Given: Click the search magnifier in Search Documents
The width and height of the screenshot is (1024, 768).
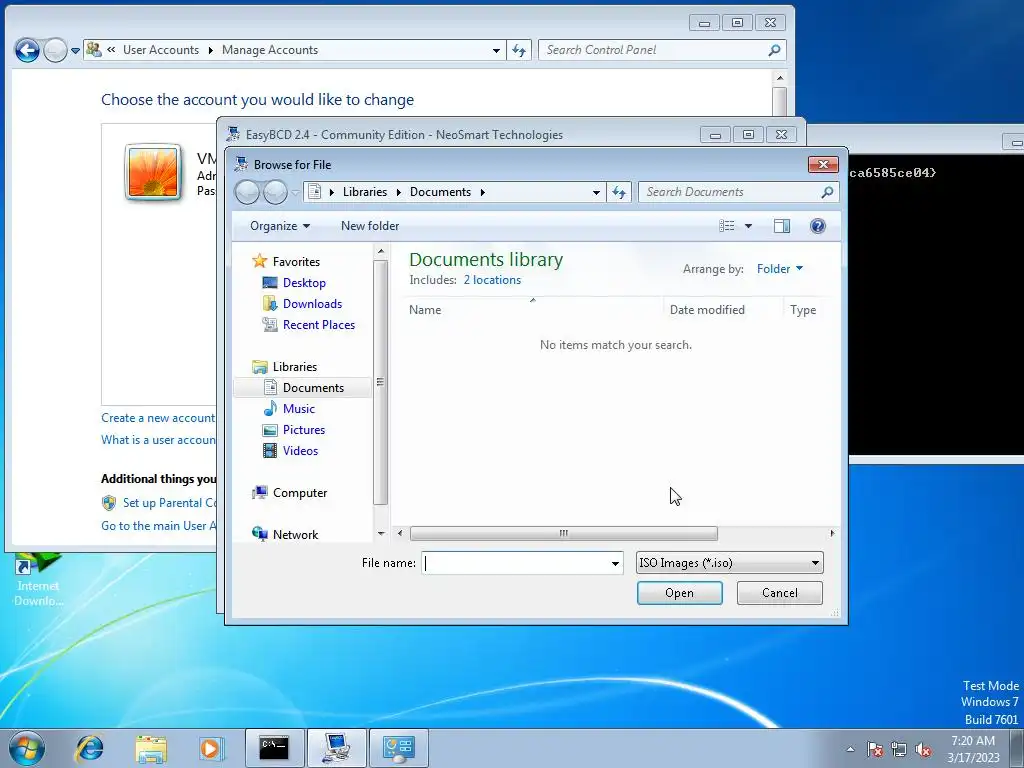Looking at the screenshot, I should pos(827,192).
